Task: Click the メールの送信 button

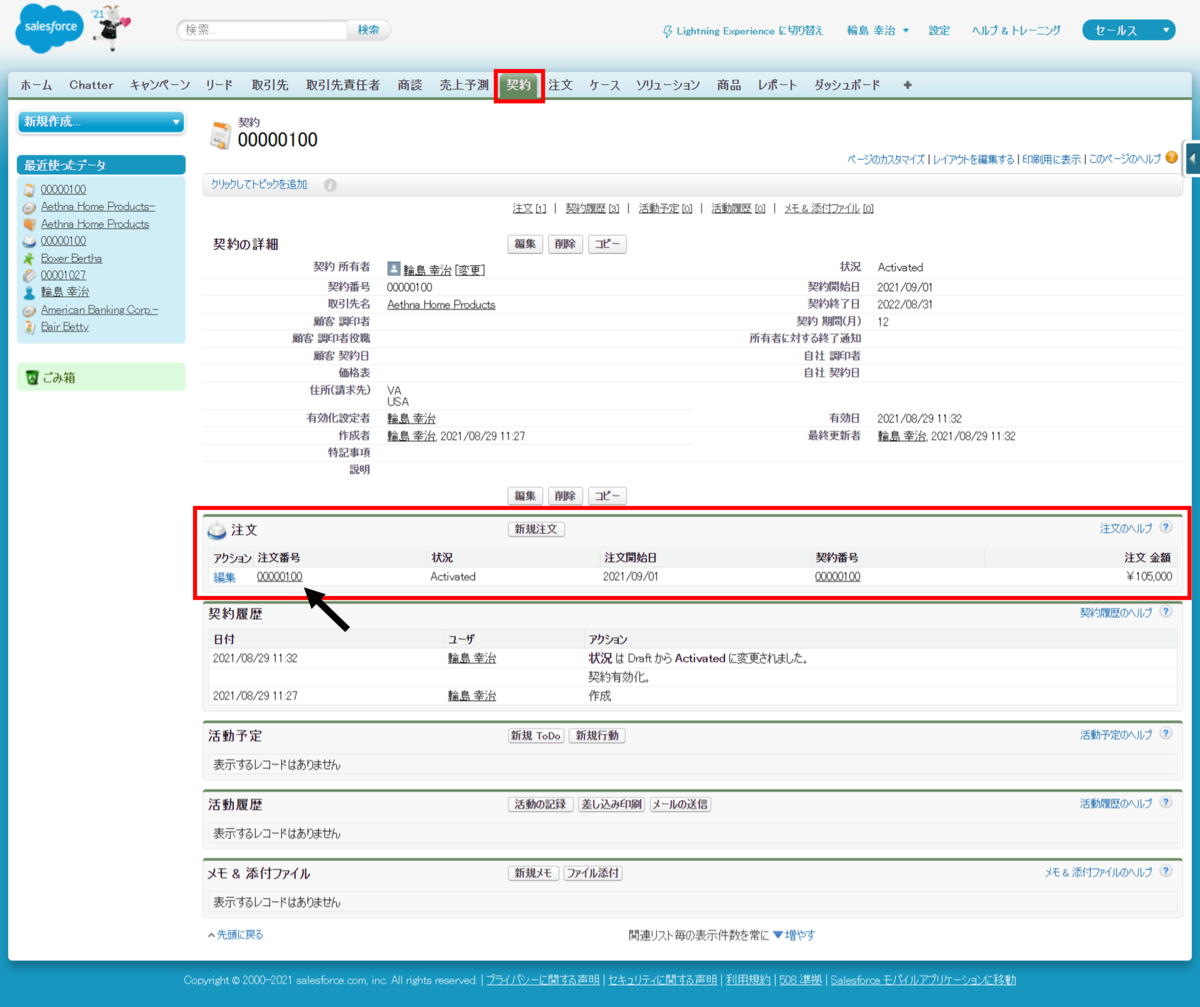Action: point(680,804)
